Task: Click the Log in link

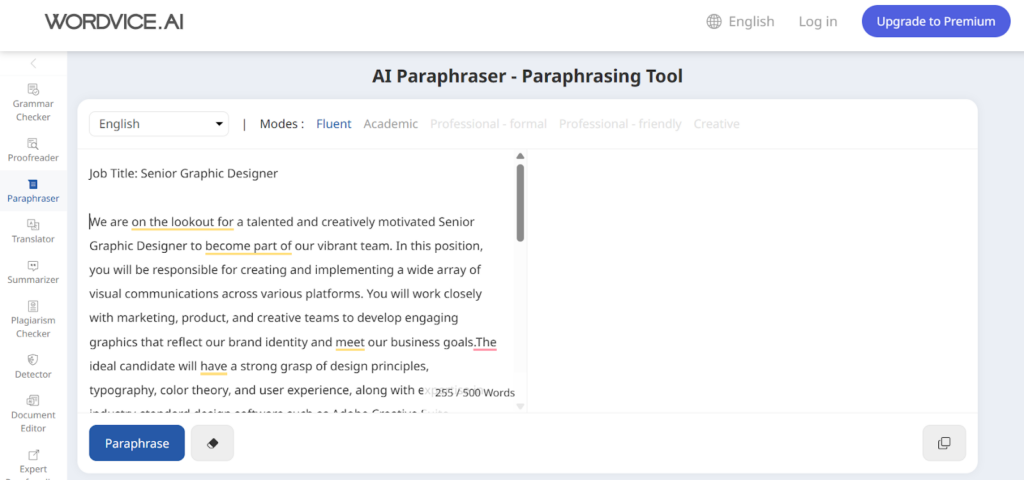Action: pyautogui.click(x=818, y=21)
